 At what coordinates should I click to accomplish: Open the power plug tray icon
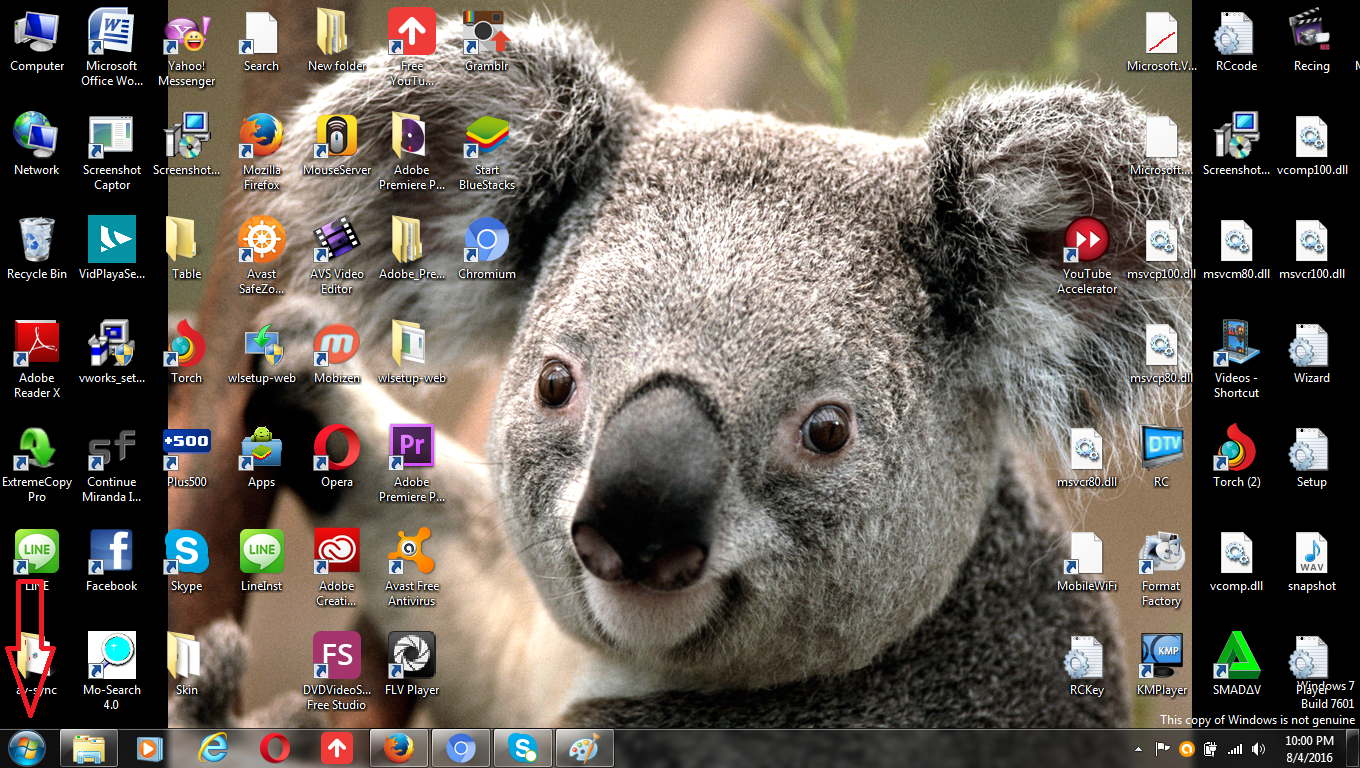[x=1210, y=748]
